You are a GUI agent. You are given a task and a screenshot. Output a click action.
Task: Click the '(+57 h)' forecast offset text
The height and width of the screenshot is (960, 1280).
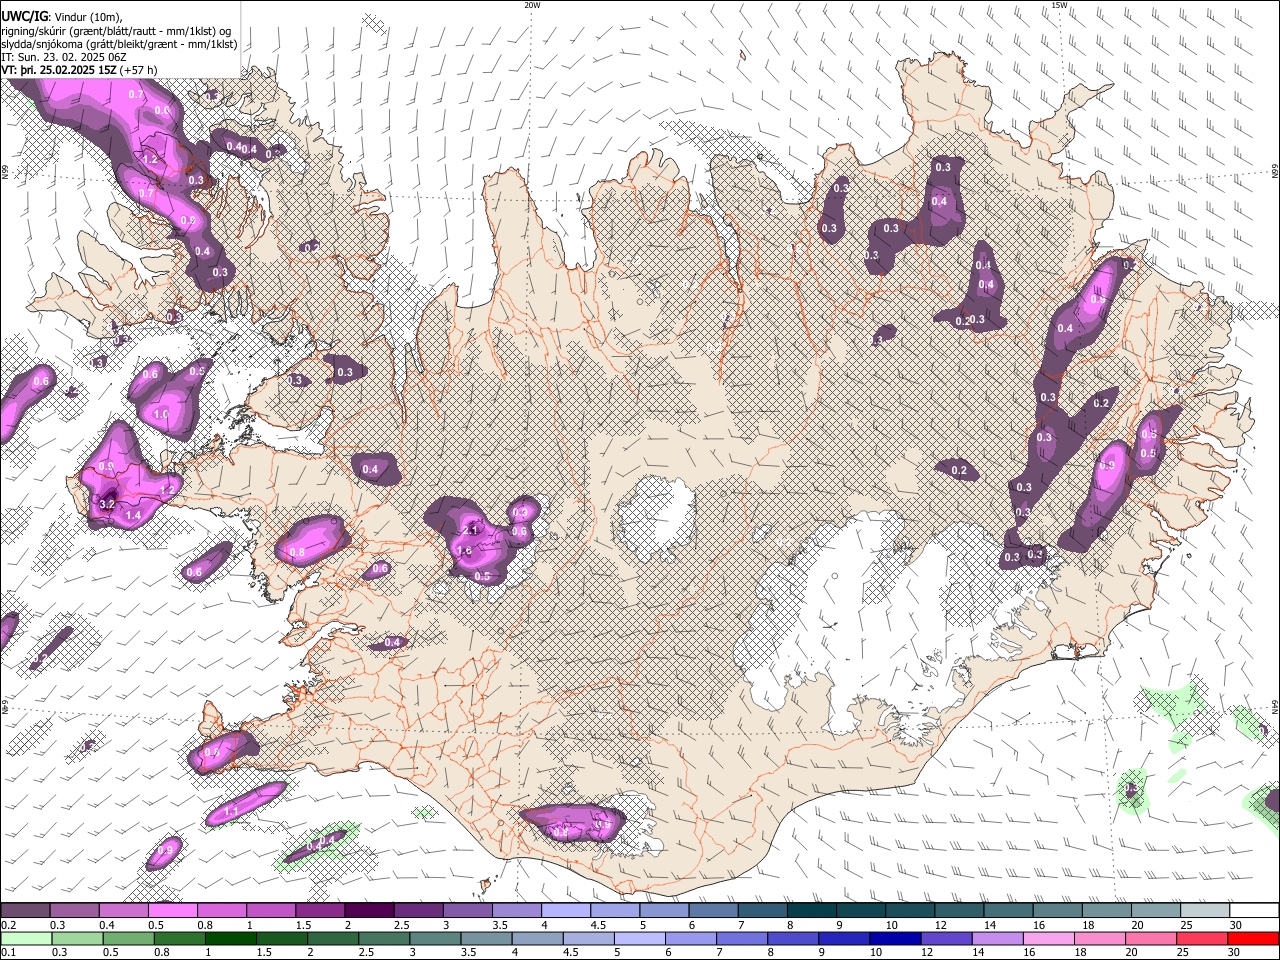click(138, 70)
